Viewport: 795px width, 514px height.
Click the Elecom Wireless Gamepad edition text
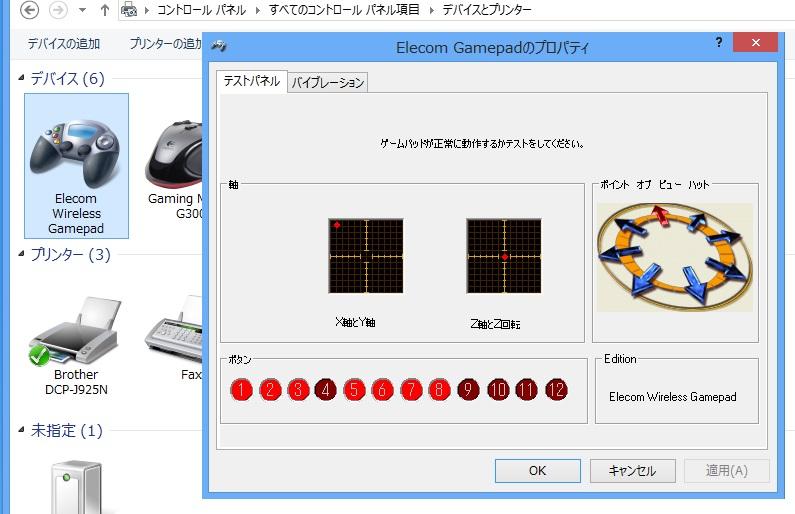673,397
